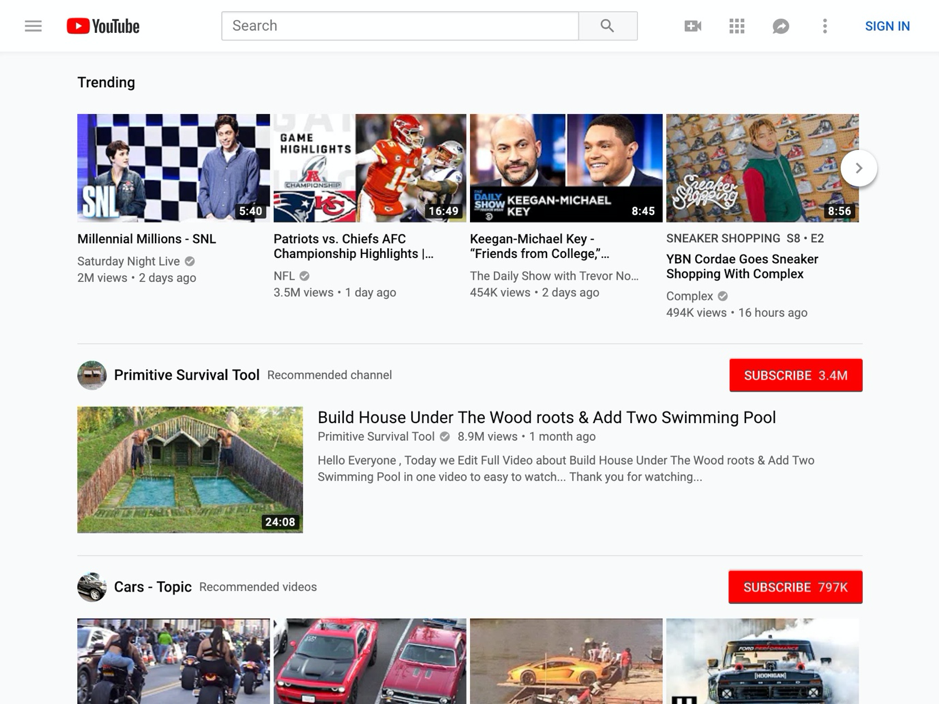Viewport: 939px width, 704px height.
Task: Play the Build House Under Wood roots thumbnail
Action: (x=190, y=470)
